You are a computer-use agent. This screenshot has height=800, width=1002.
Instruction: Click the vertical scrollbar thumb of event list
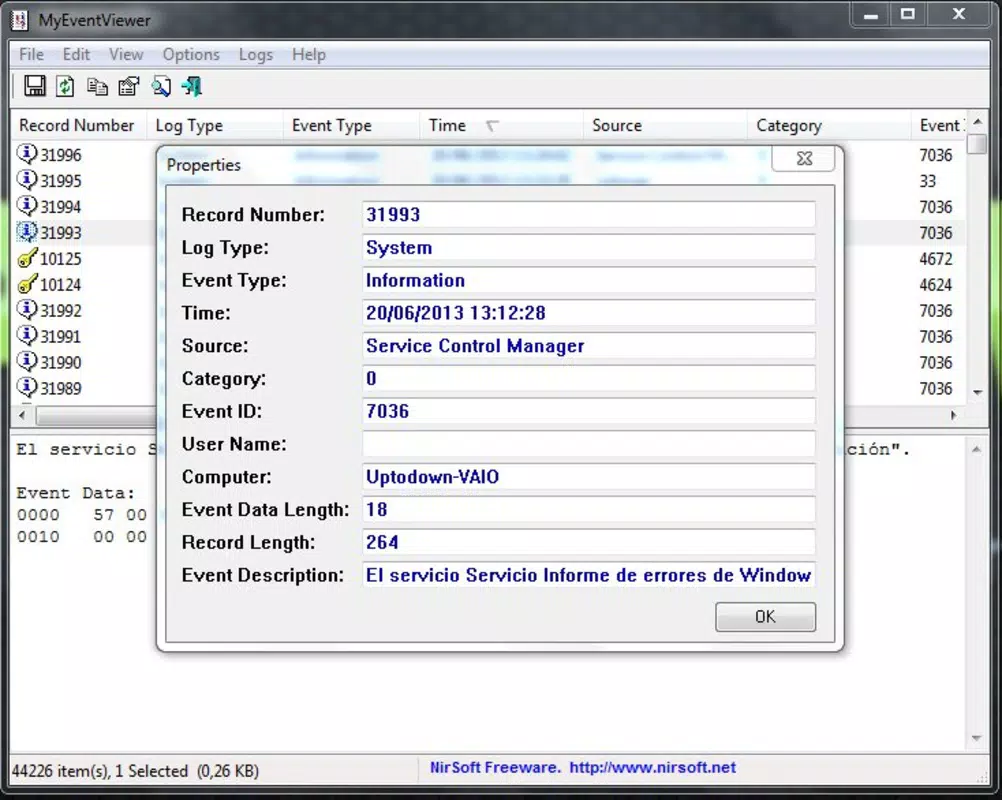(x=977, y=144)
